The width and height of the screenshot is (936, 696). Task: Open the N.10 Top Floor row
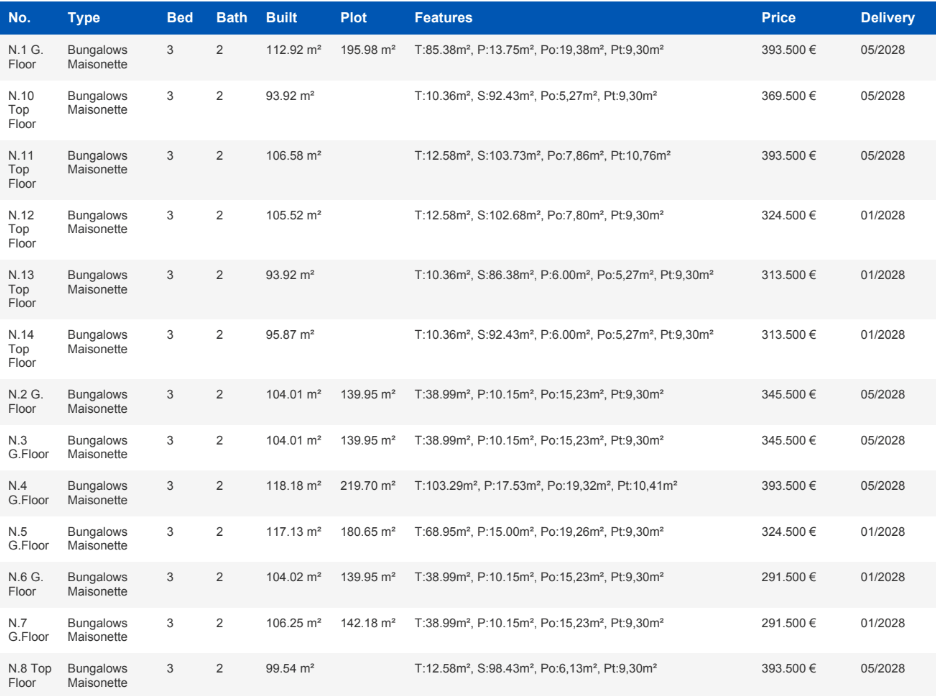(22, 110)
